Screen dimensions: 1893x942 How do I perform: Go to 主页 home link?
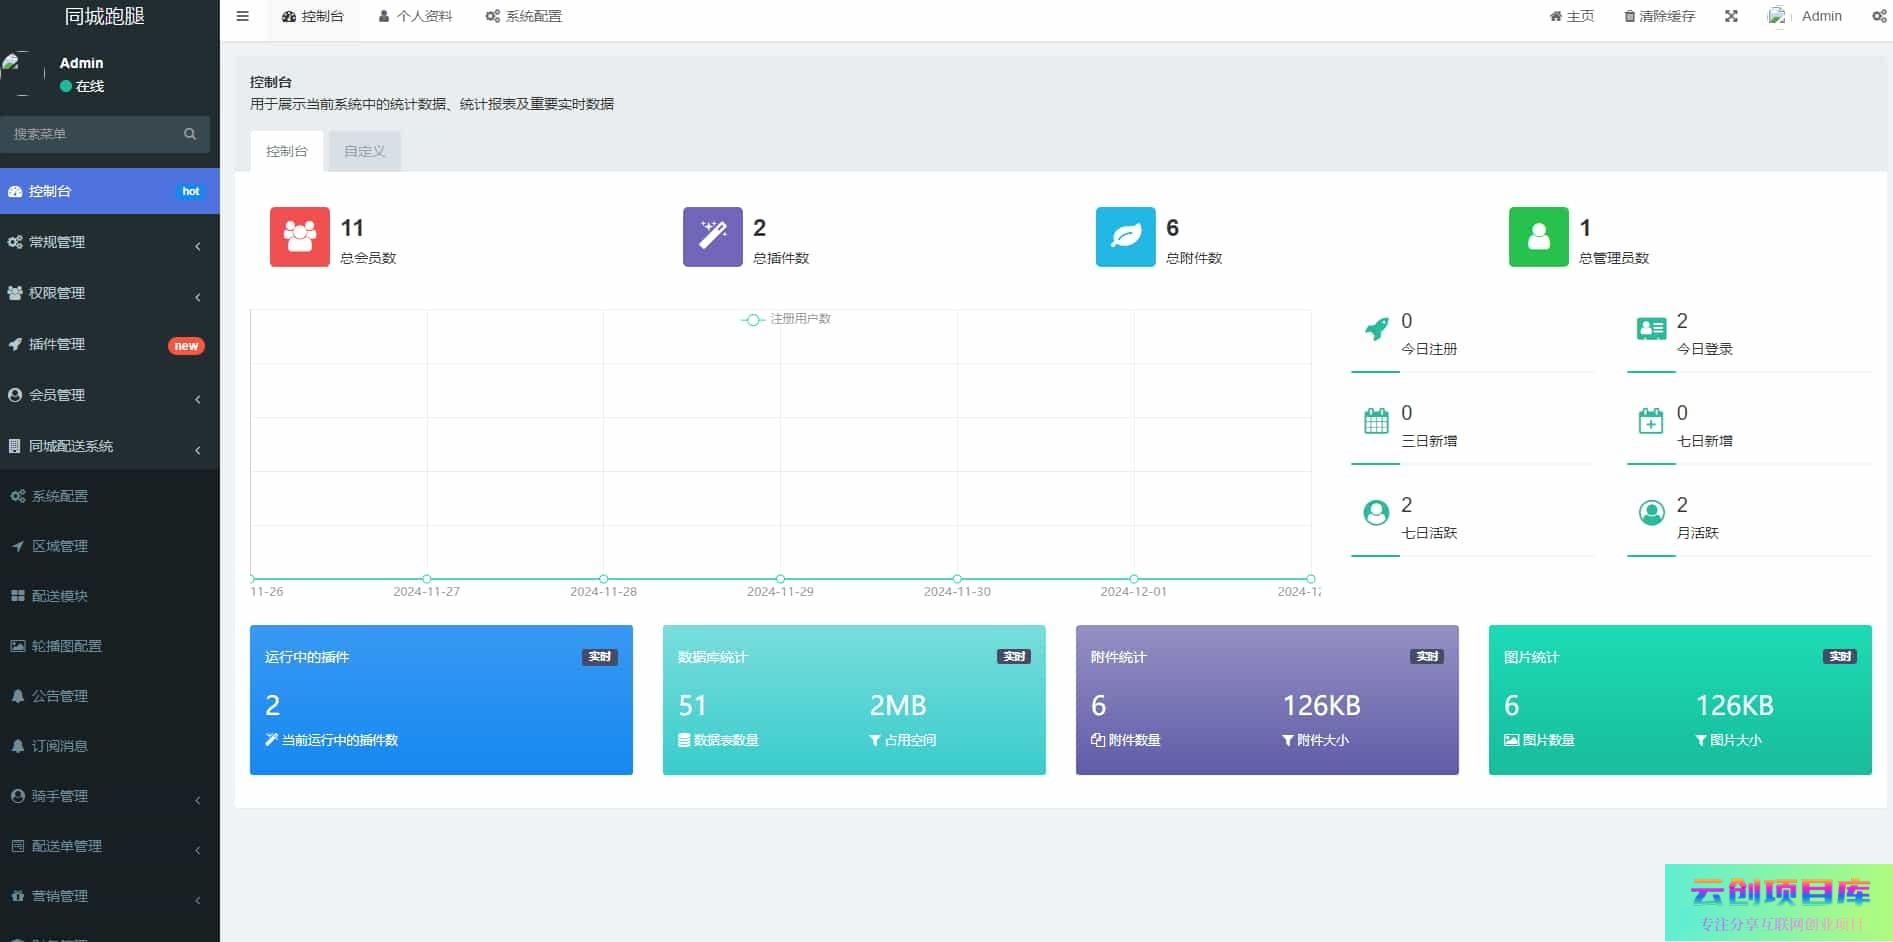point(1571,16)
